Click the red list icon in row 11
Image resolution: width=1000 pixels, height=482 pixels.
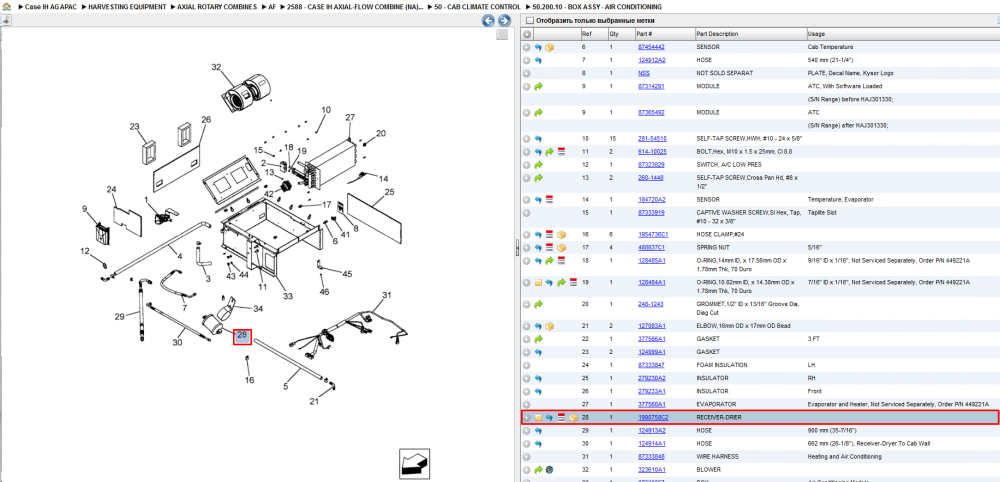tap(561, 152)
